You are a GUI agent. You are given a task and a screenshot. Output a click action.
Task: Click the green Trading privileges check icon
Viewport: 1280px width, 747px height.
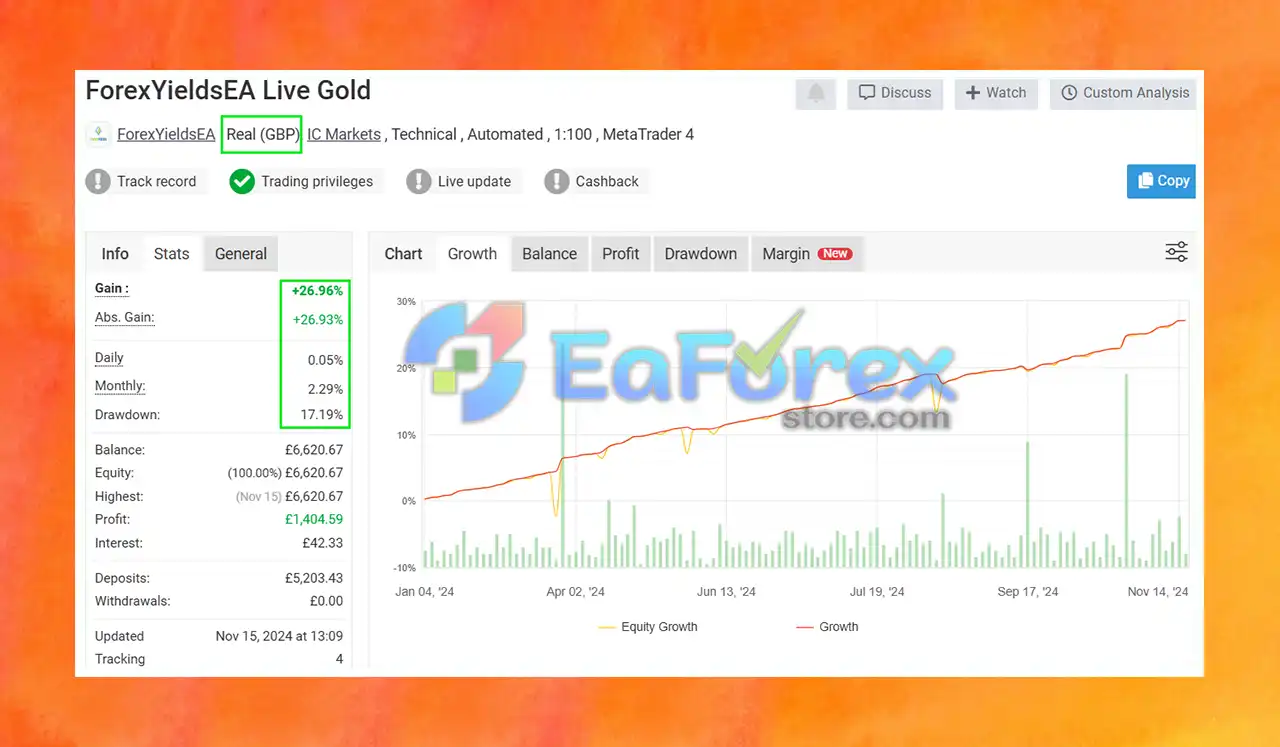[x=242, y=181]
